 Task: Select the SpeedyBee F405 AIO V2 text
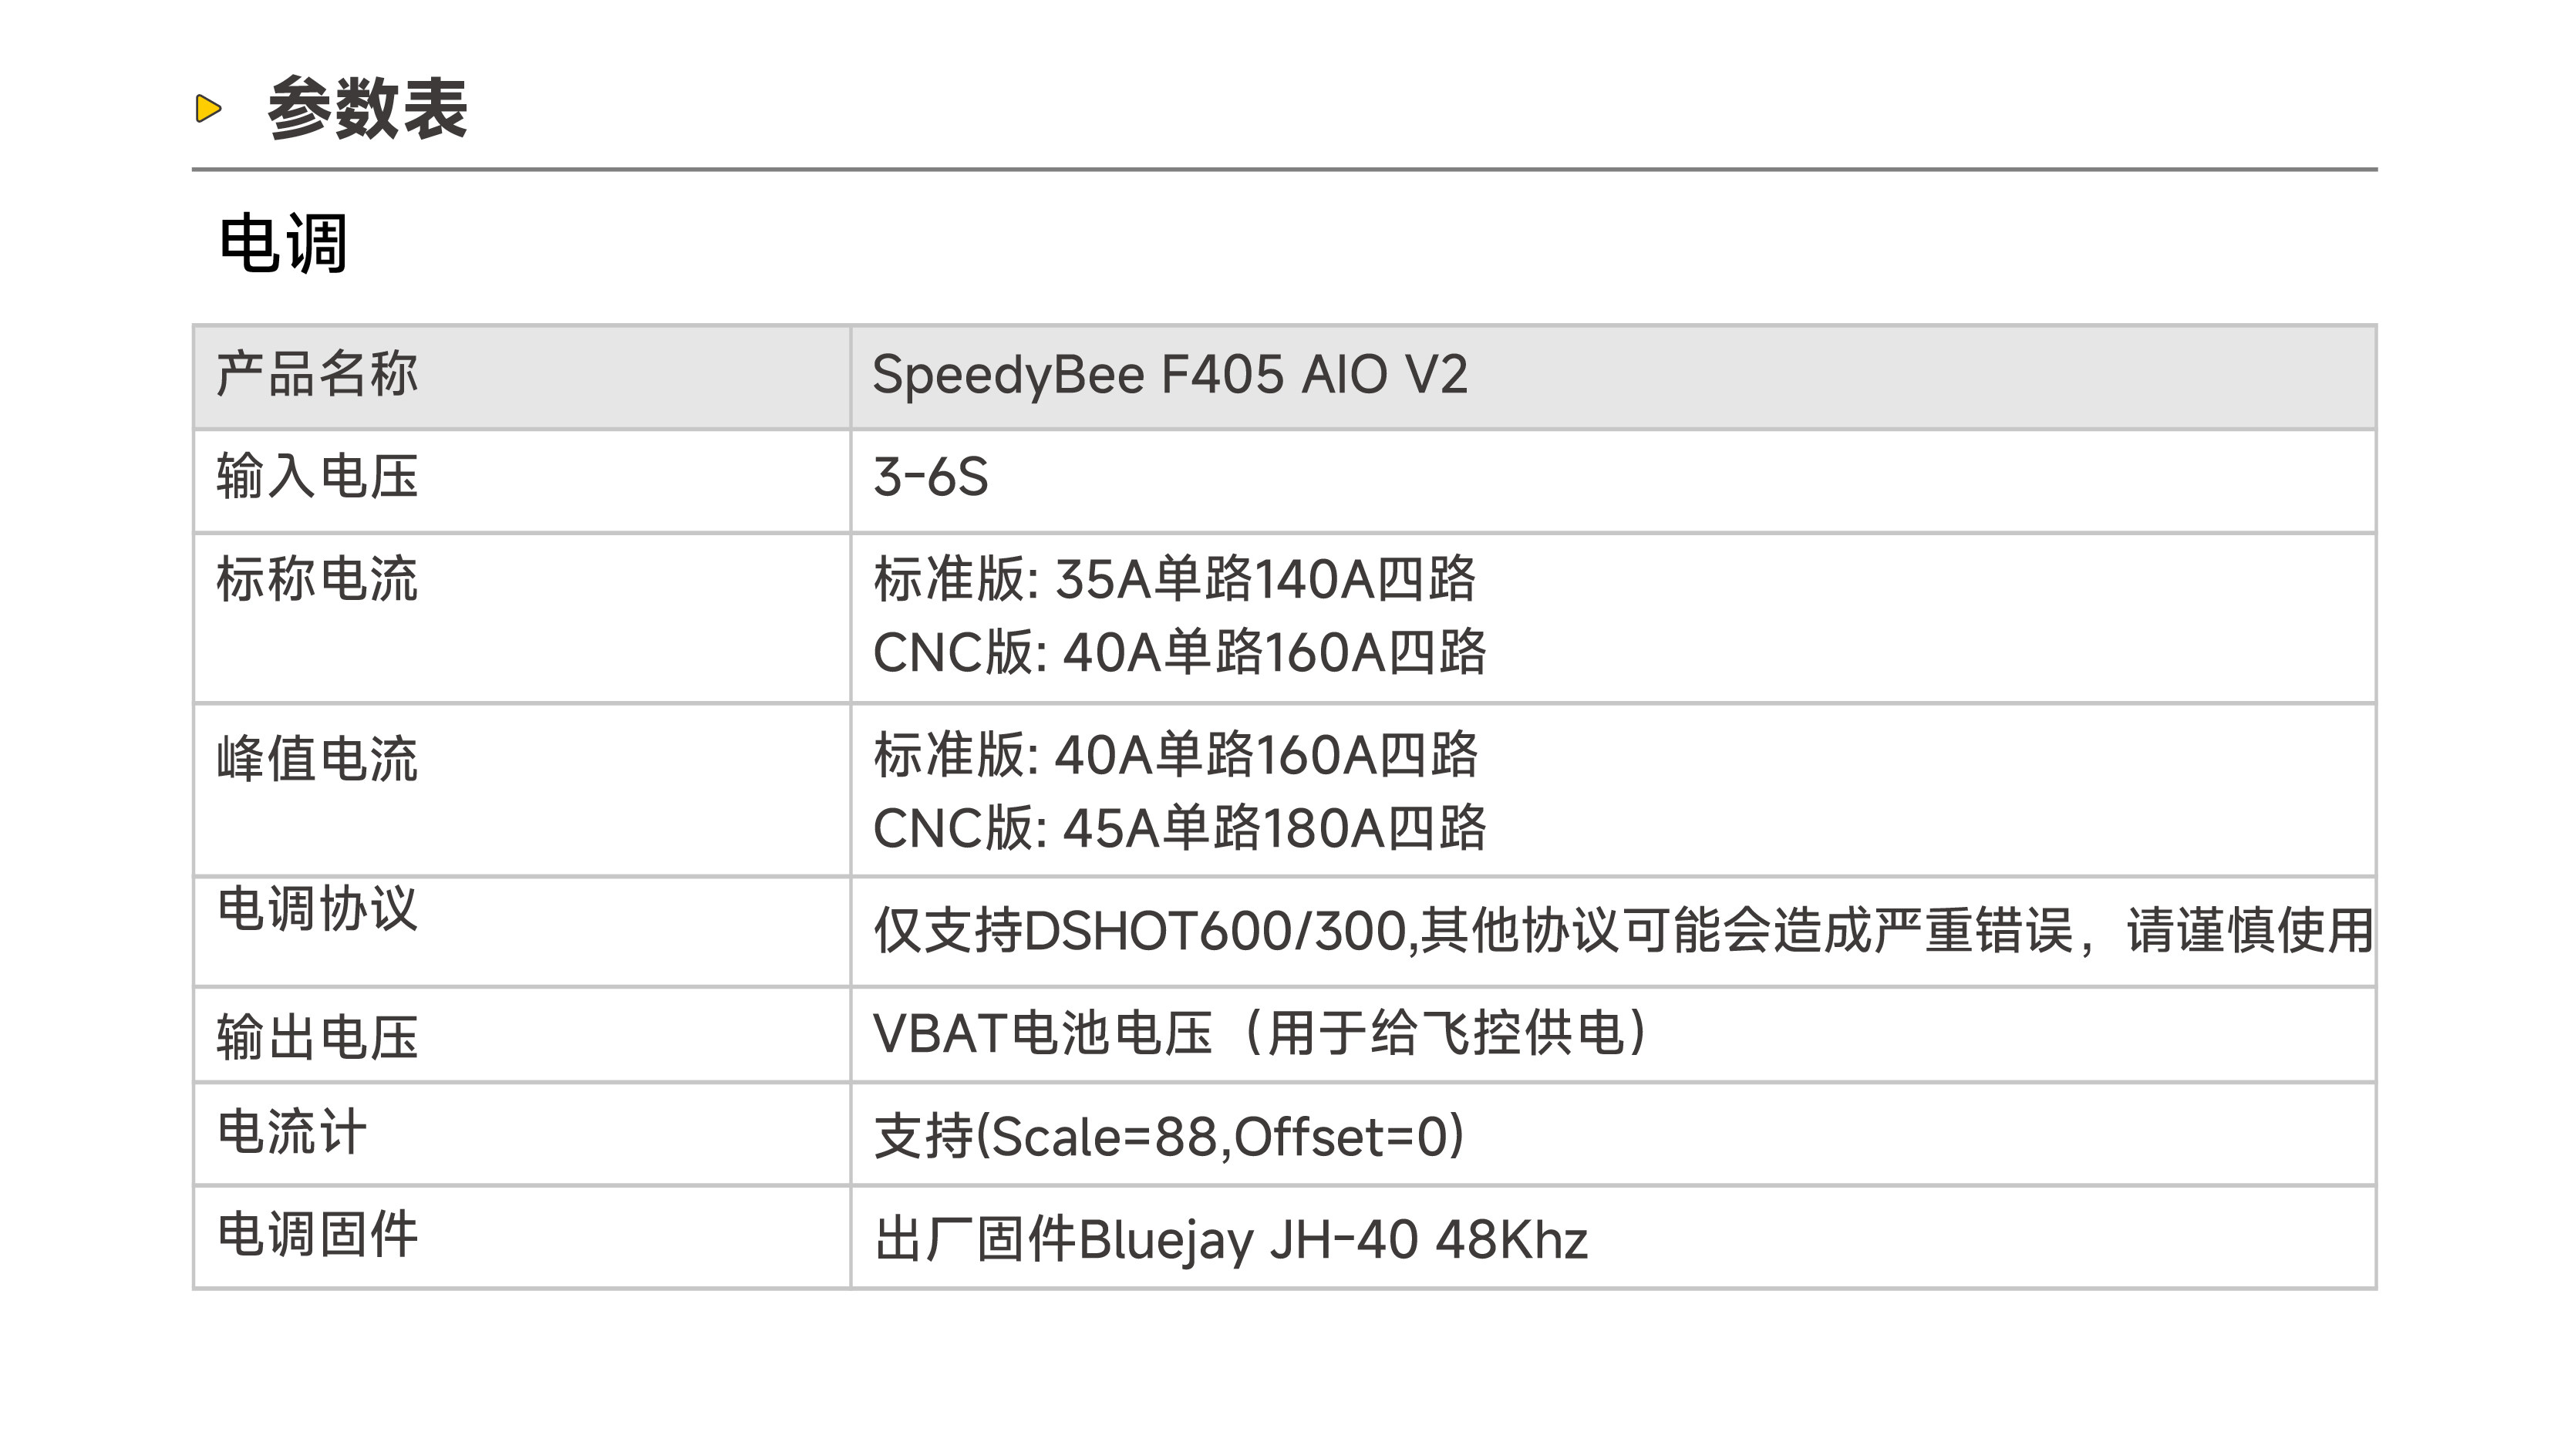(x=1169, y=375)
